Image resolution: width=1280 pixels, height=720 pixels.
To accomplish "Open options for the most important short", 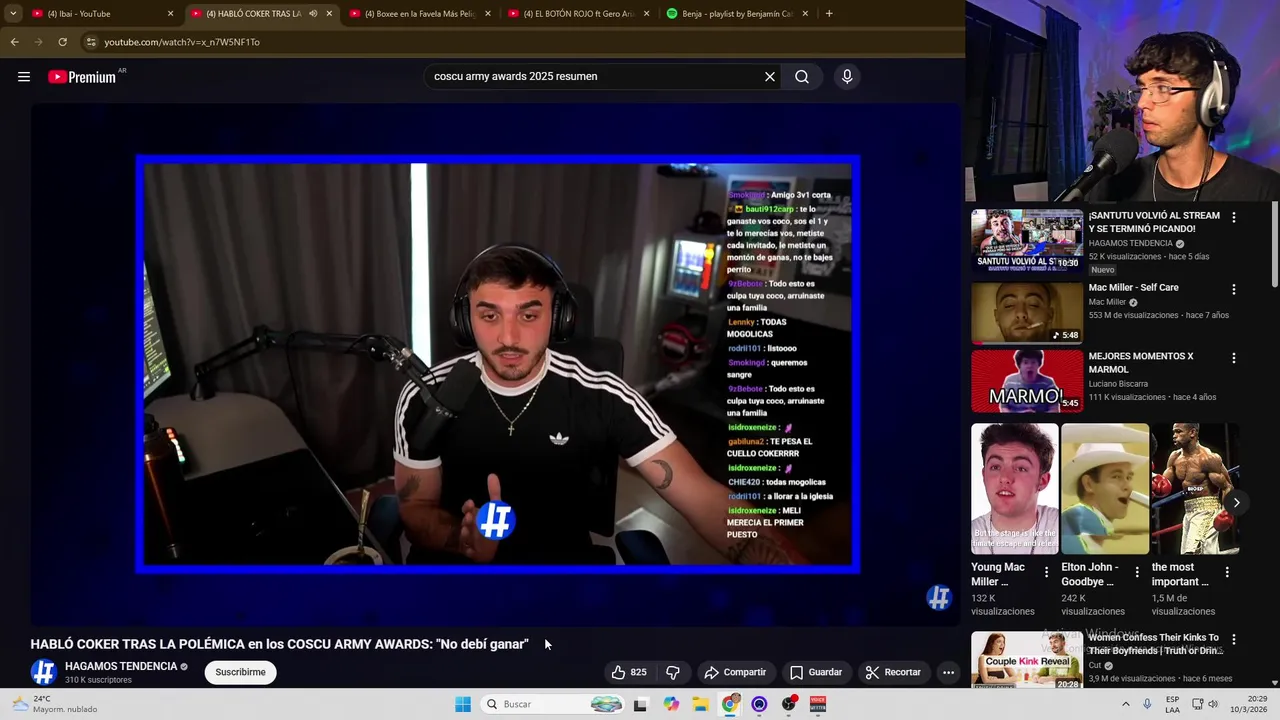I will click(1227, 572).
